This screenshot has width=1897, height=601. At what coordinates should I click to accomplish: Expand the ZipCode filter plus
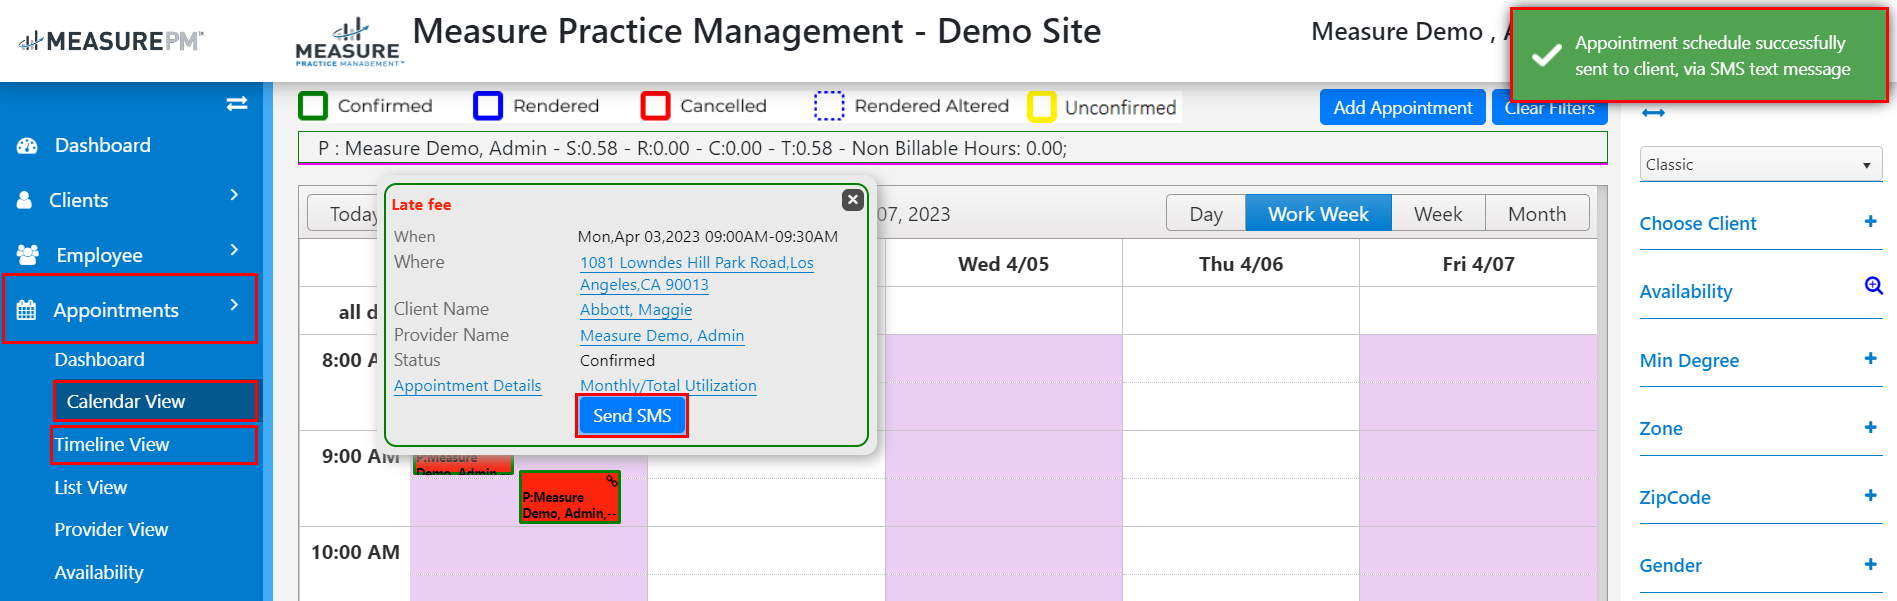1870,496
